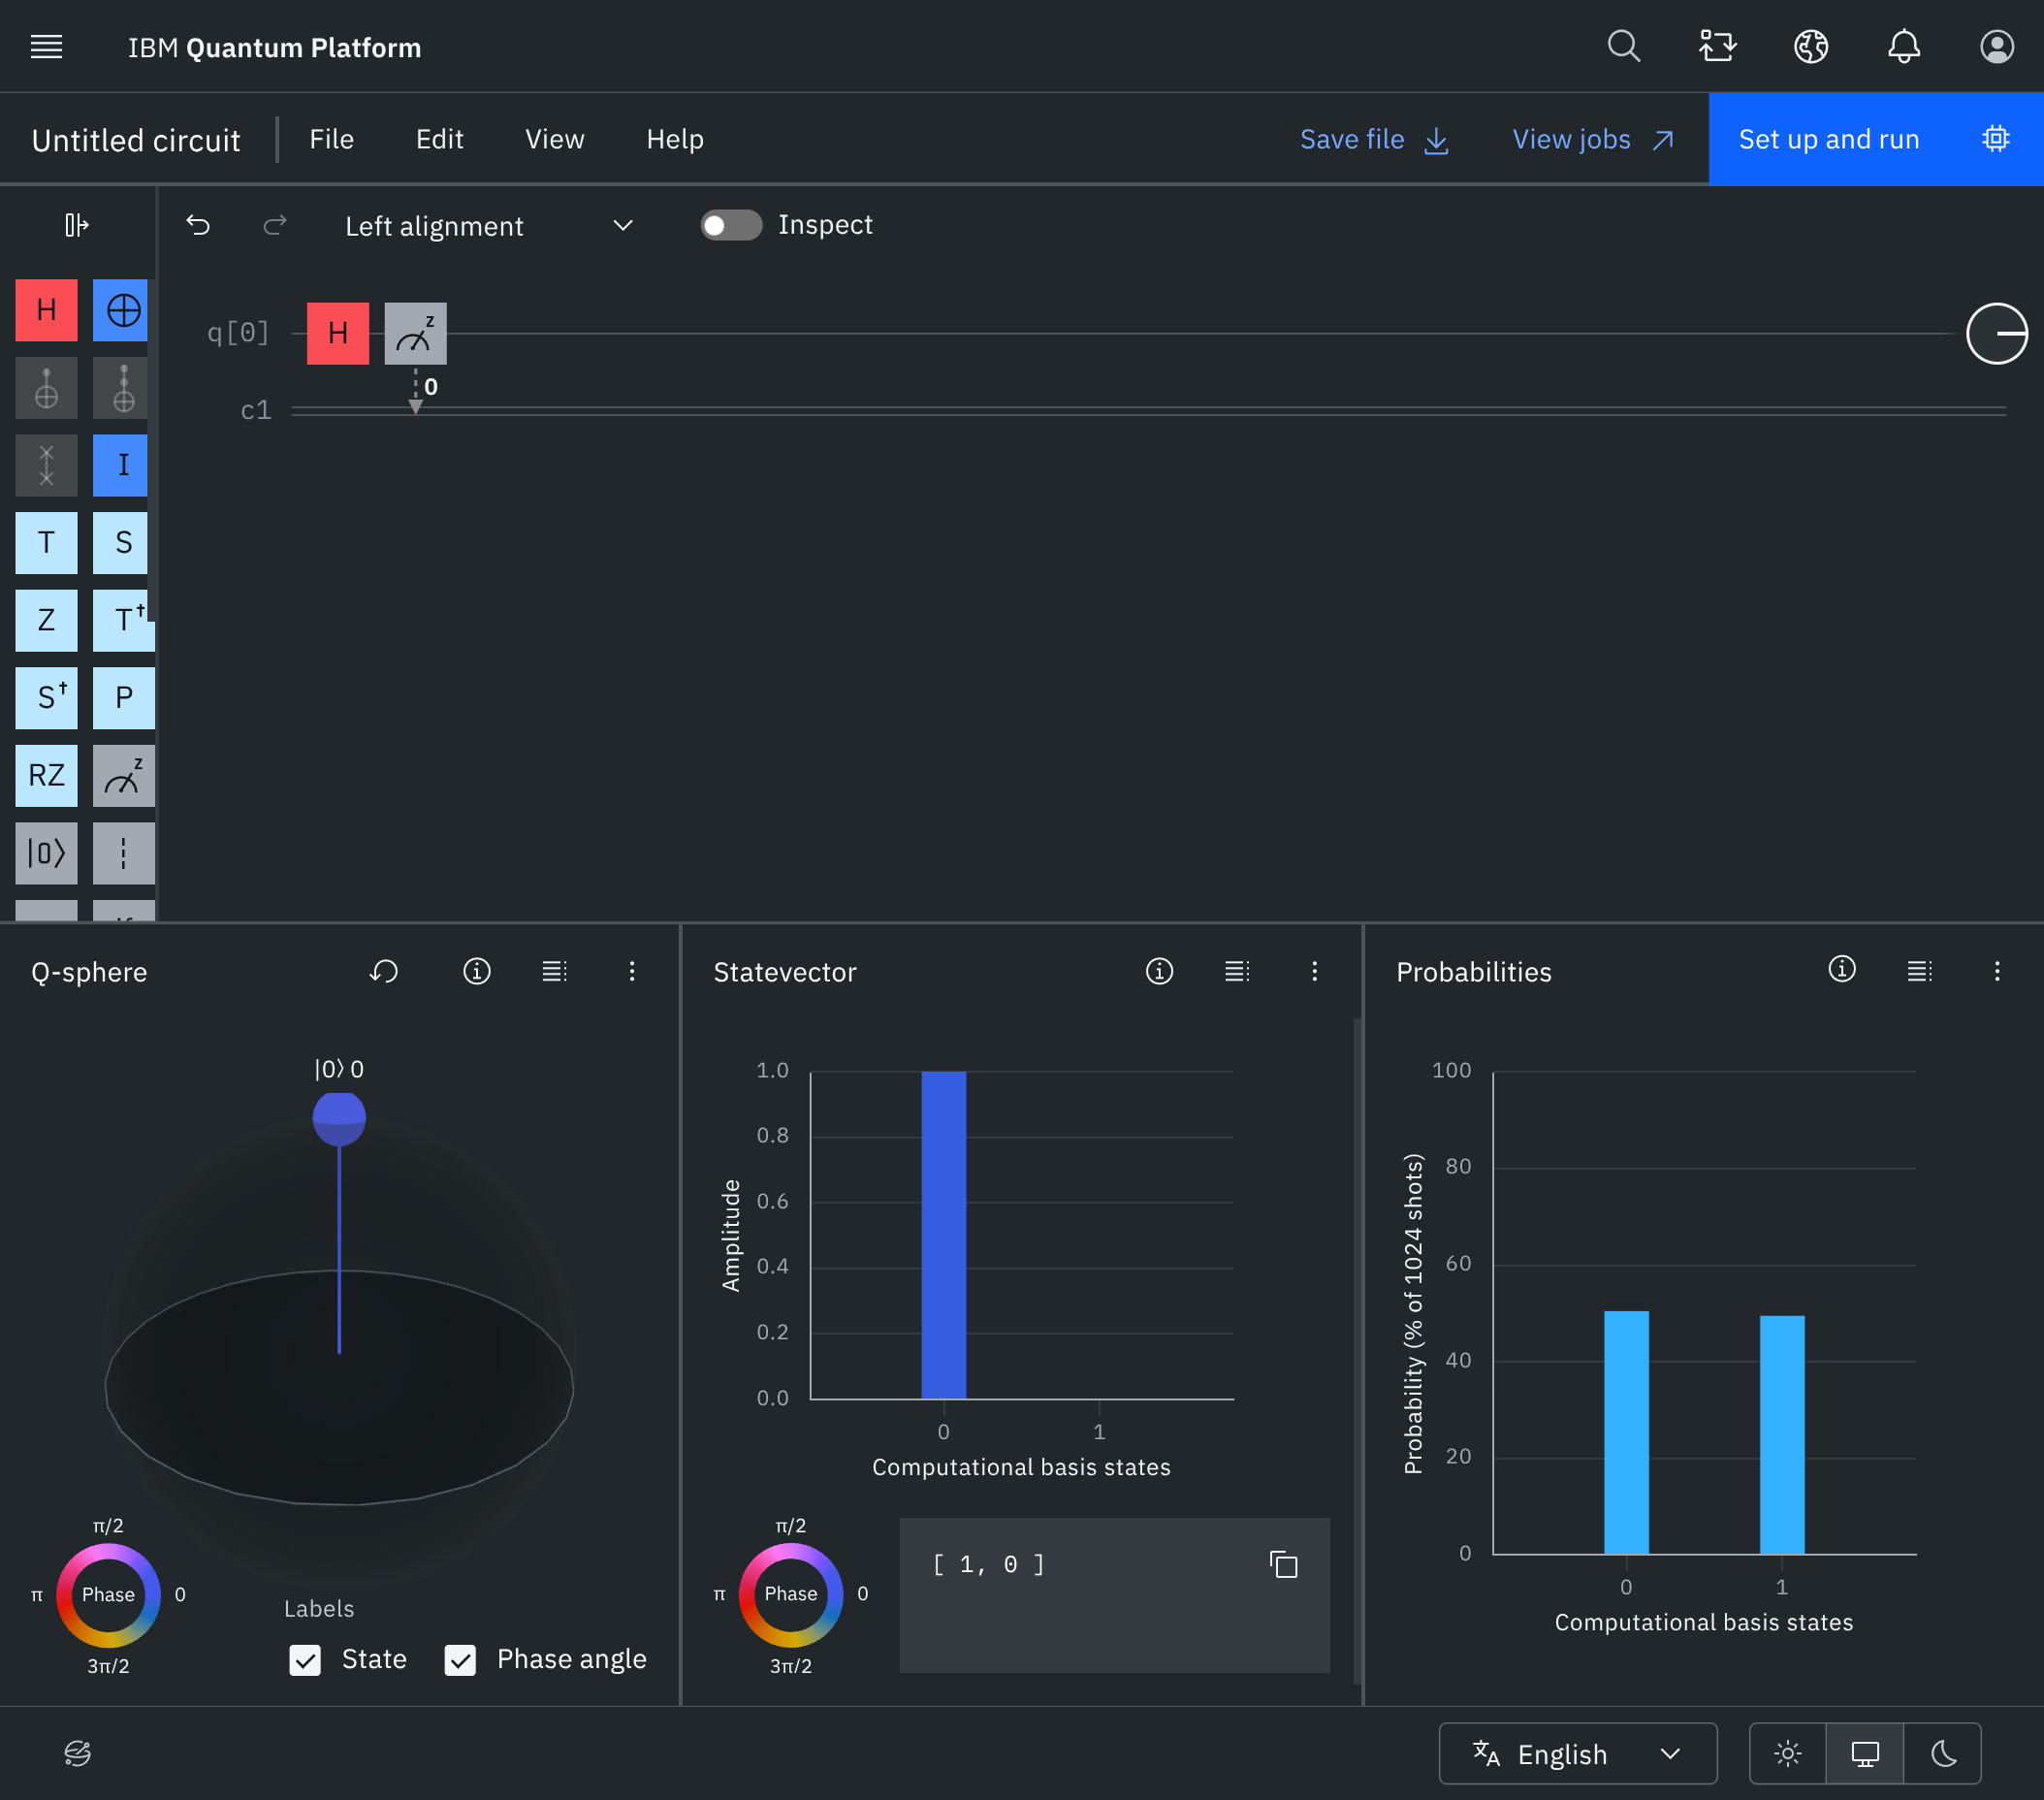Image resolution: width=2044 pixels, height=1800 pixels.
Task: Reset the Q-sphere view rotation
Action: point(384,971)
